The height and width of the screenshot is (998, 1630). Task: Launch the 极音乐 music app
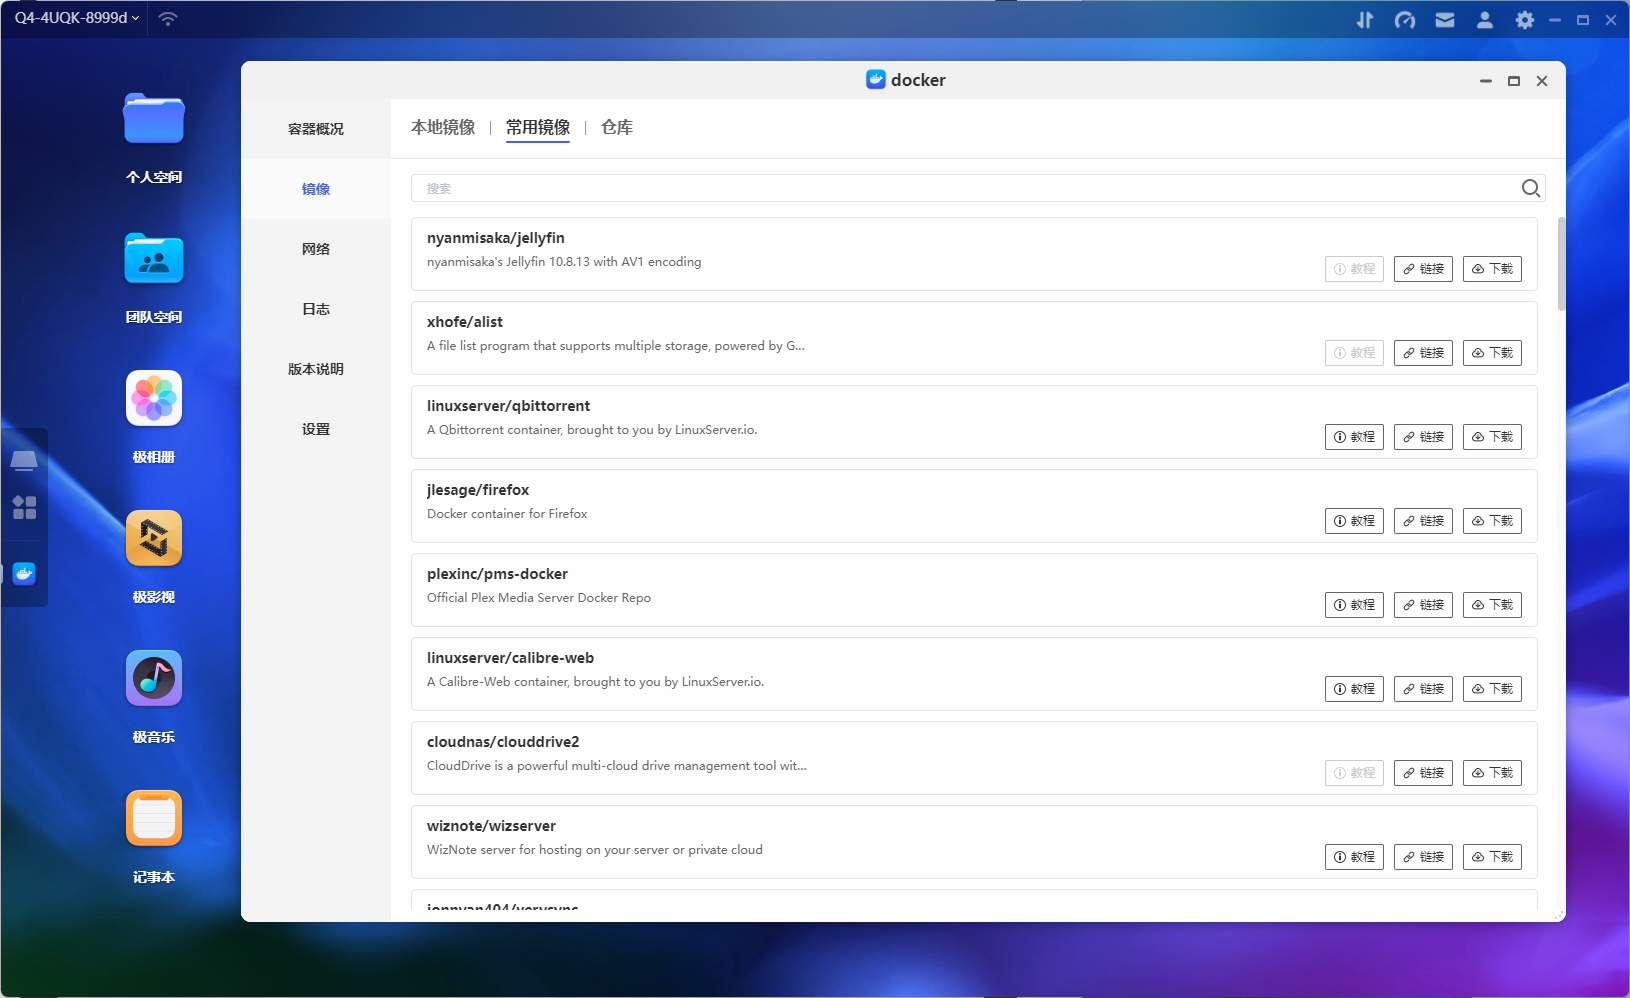click(154, 678)
